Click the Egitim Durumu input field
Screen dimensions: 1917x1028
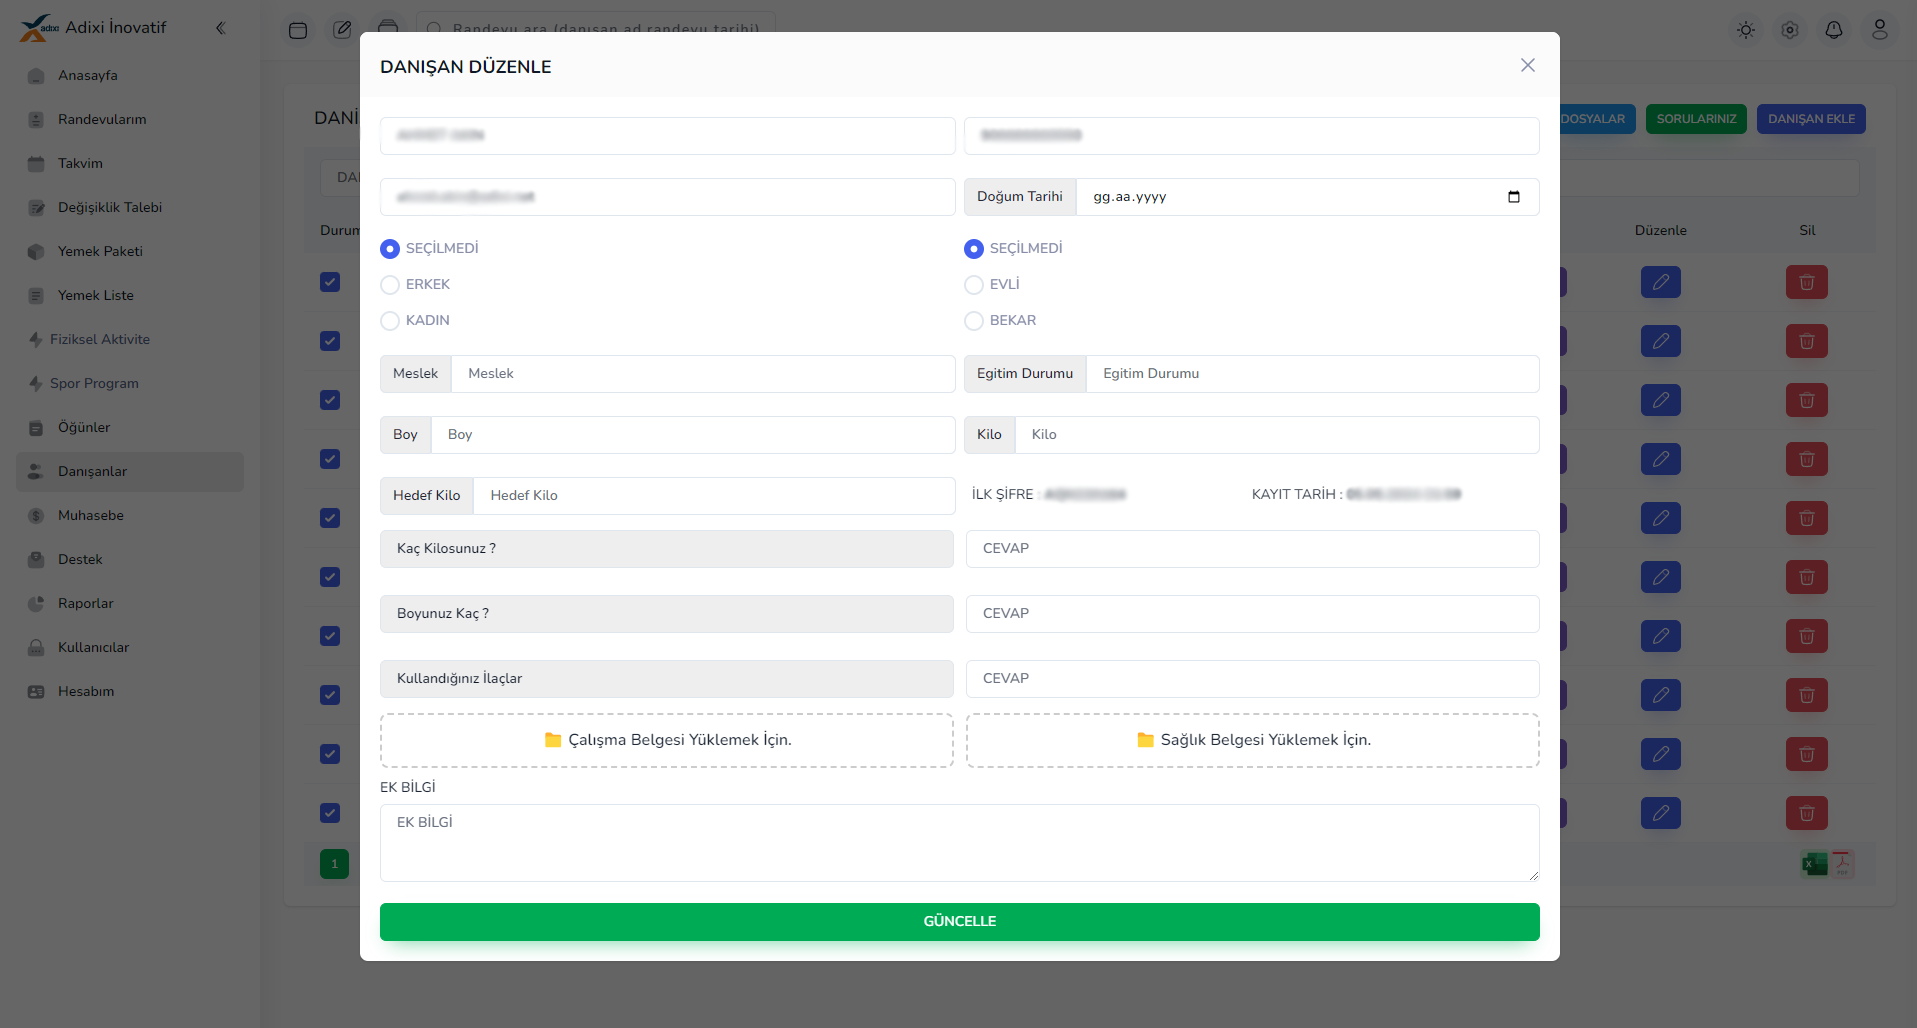click(1312, 374)
